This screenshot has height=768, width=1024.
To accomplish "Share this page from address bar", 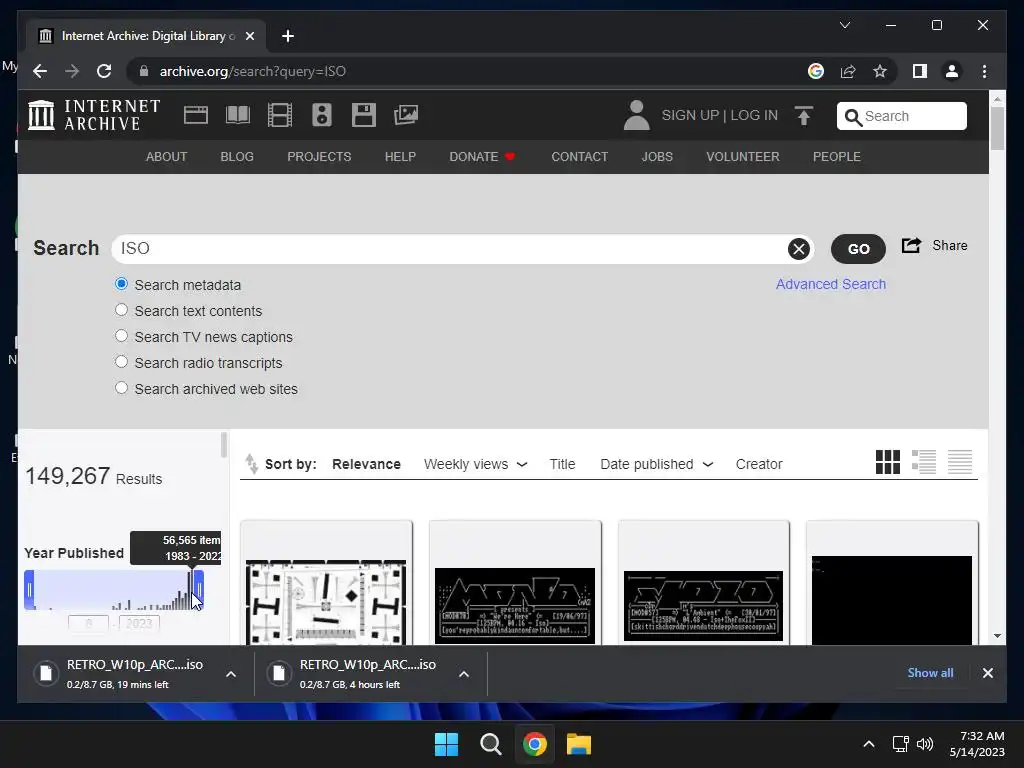I will (848, 71).
